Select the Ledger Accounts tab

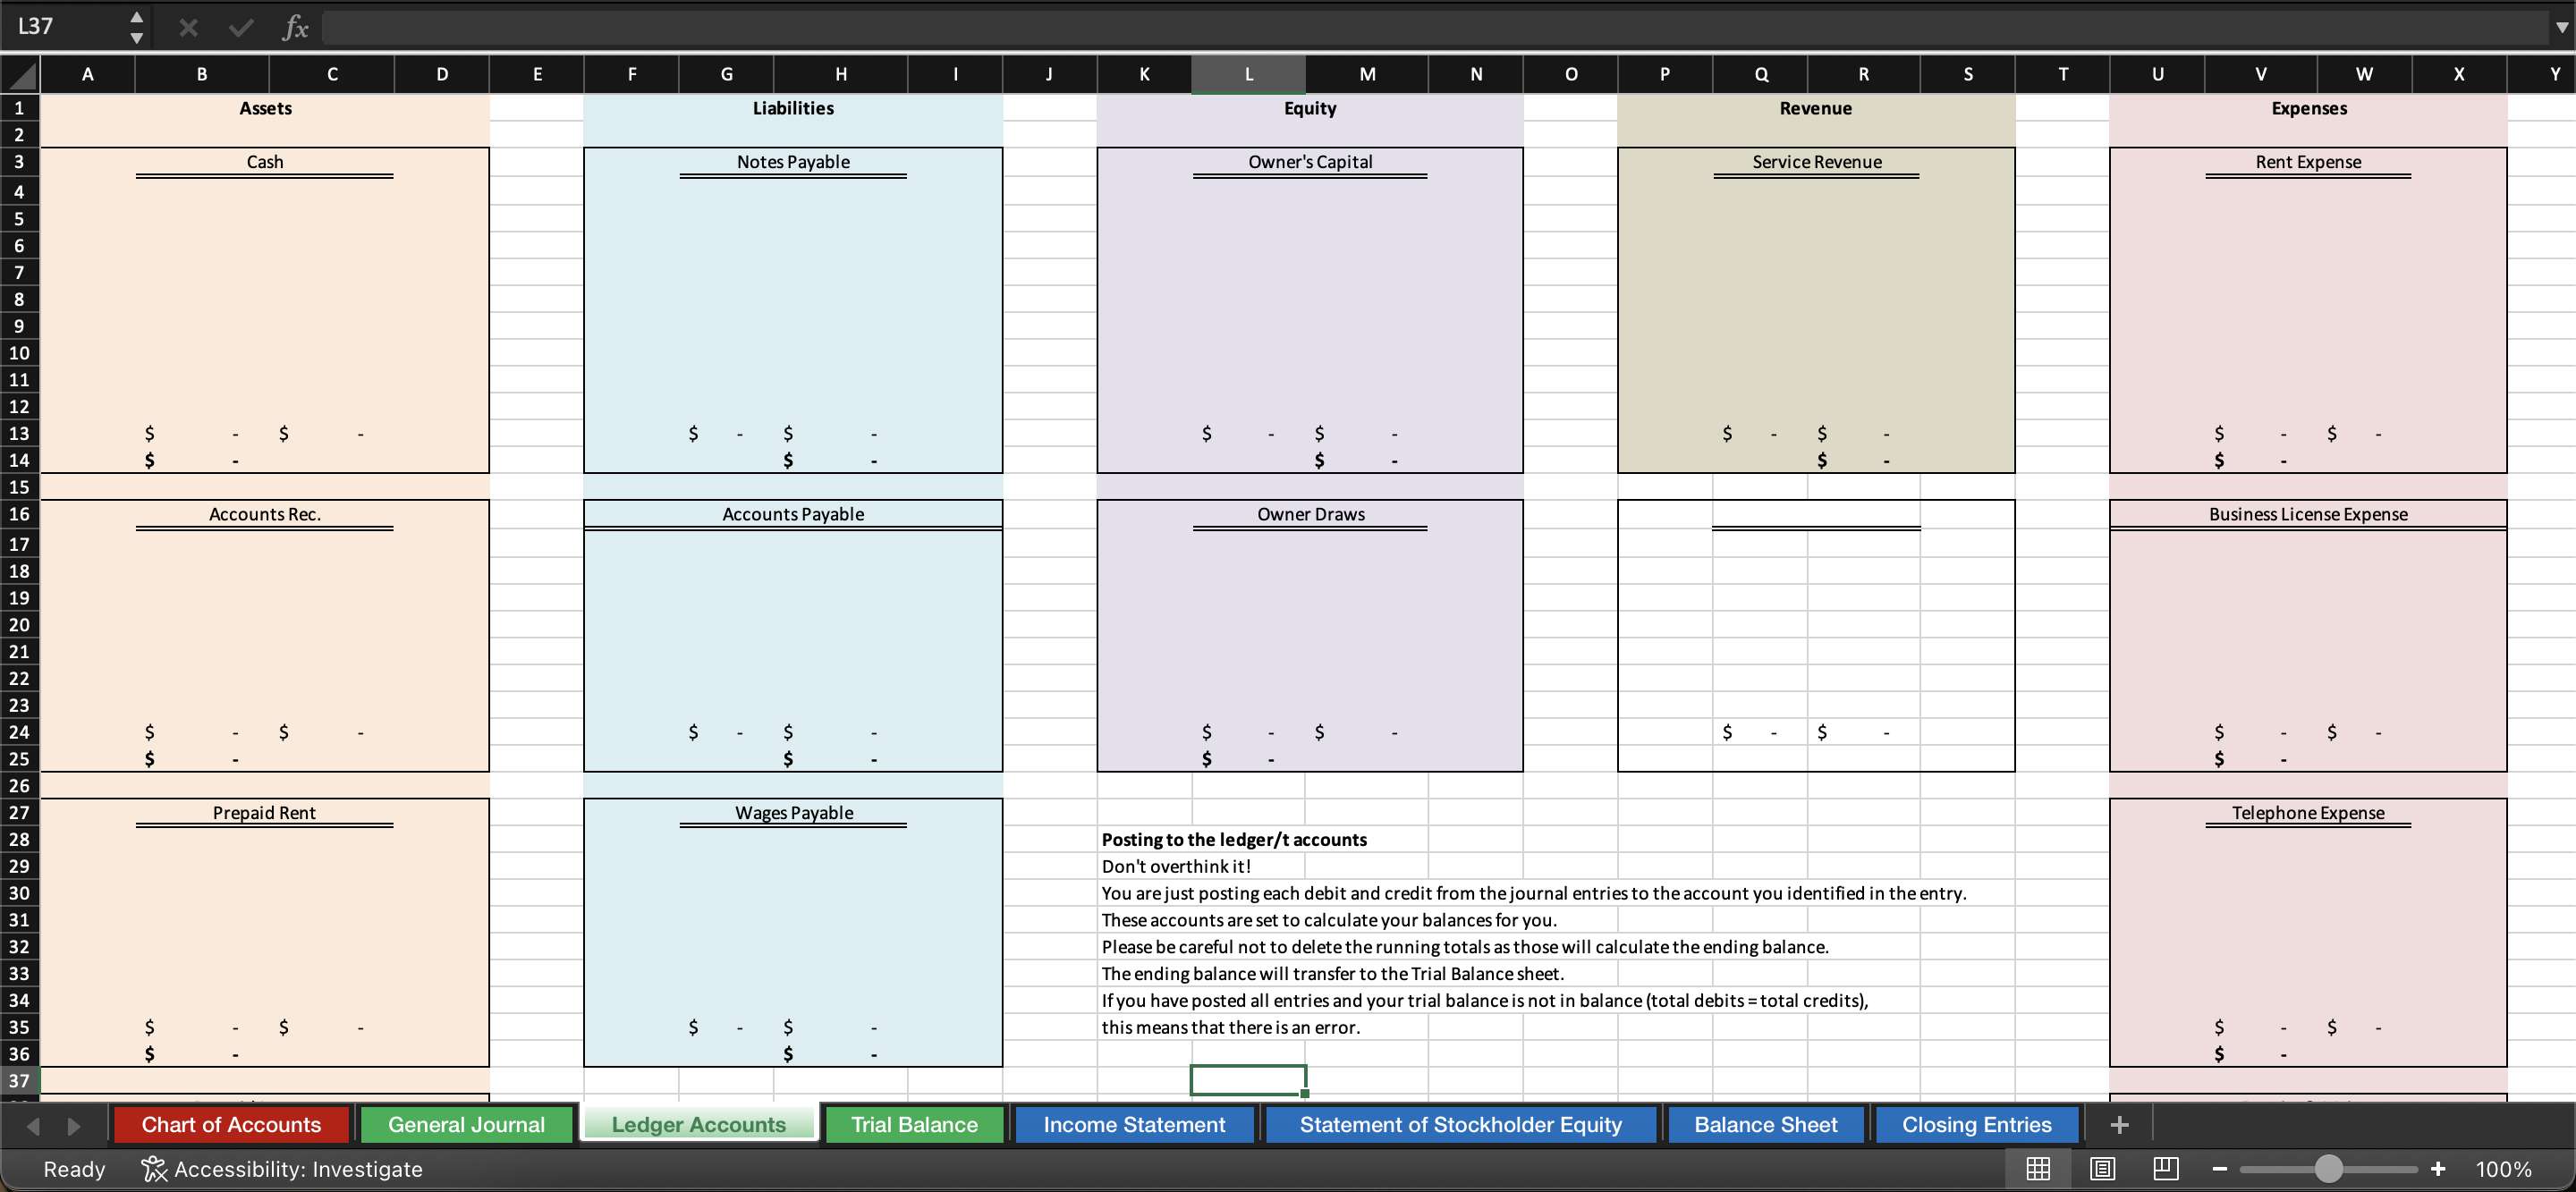[x=698, y=1125]
